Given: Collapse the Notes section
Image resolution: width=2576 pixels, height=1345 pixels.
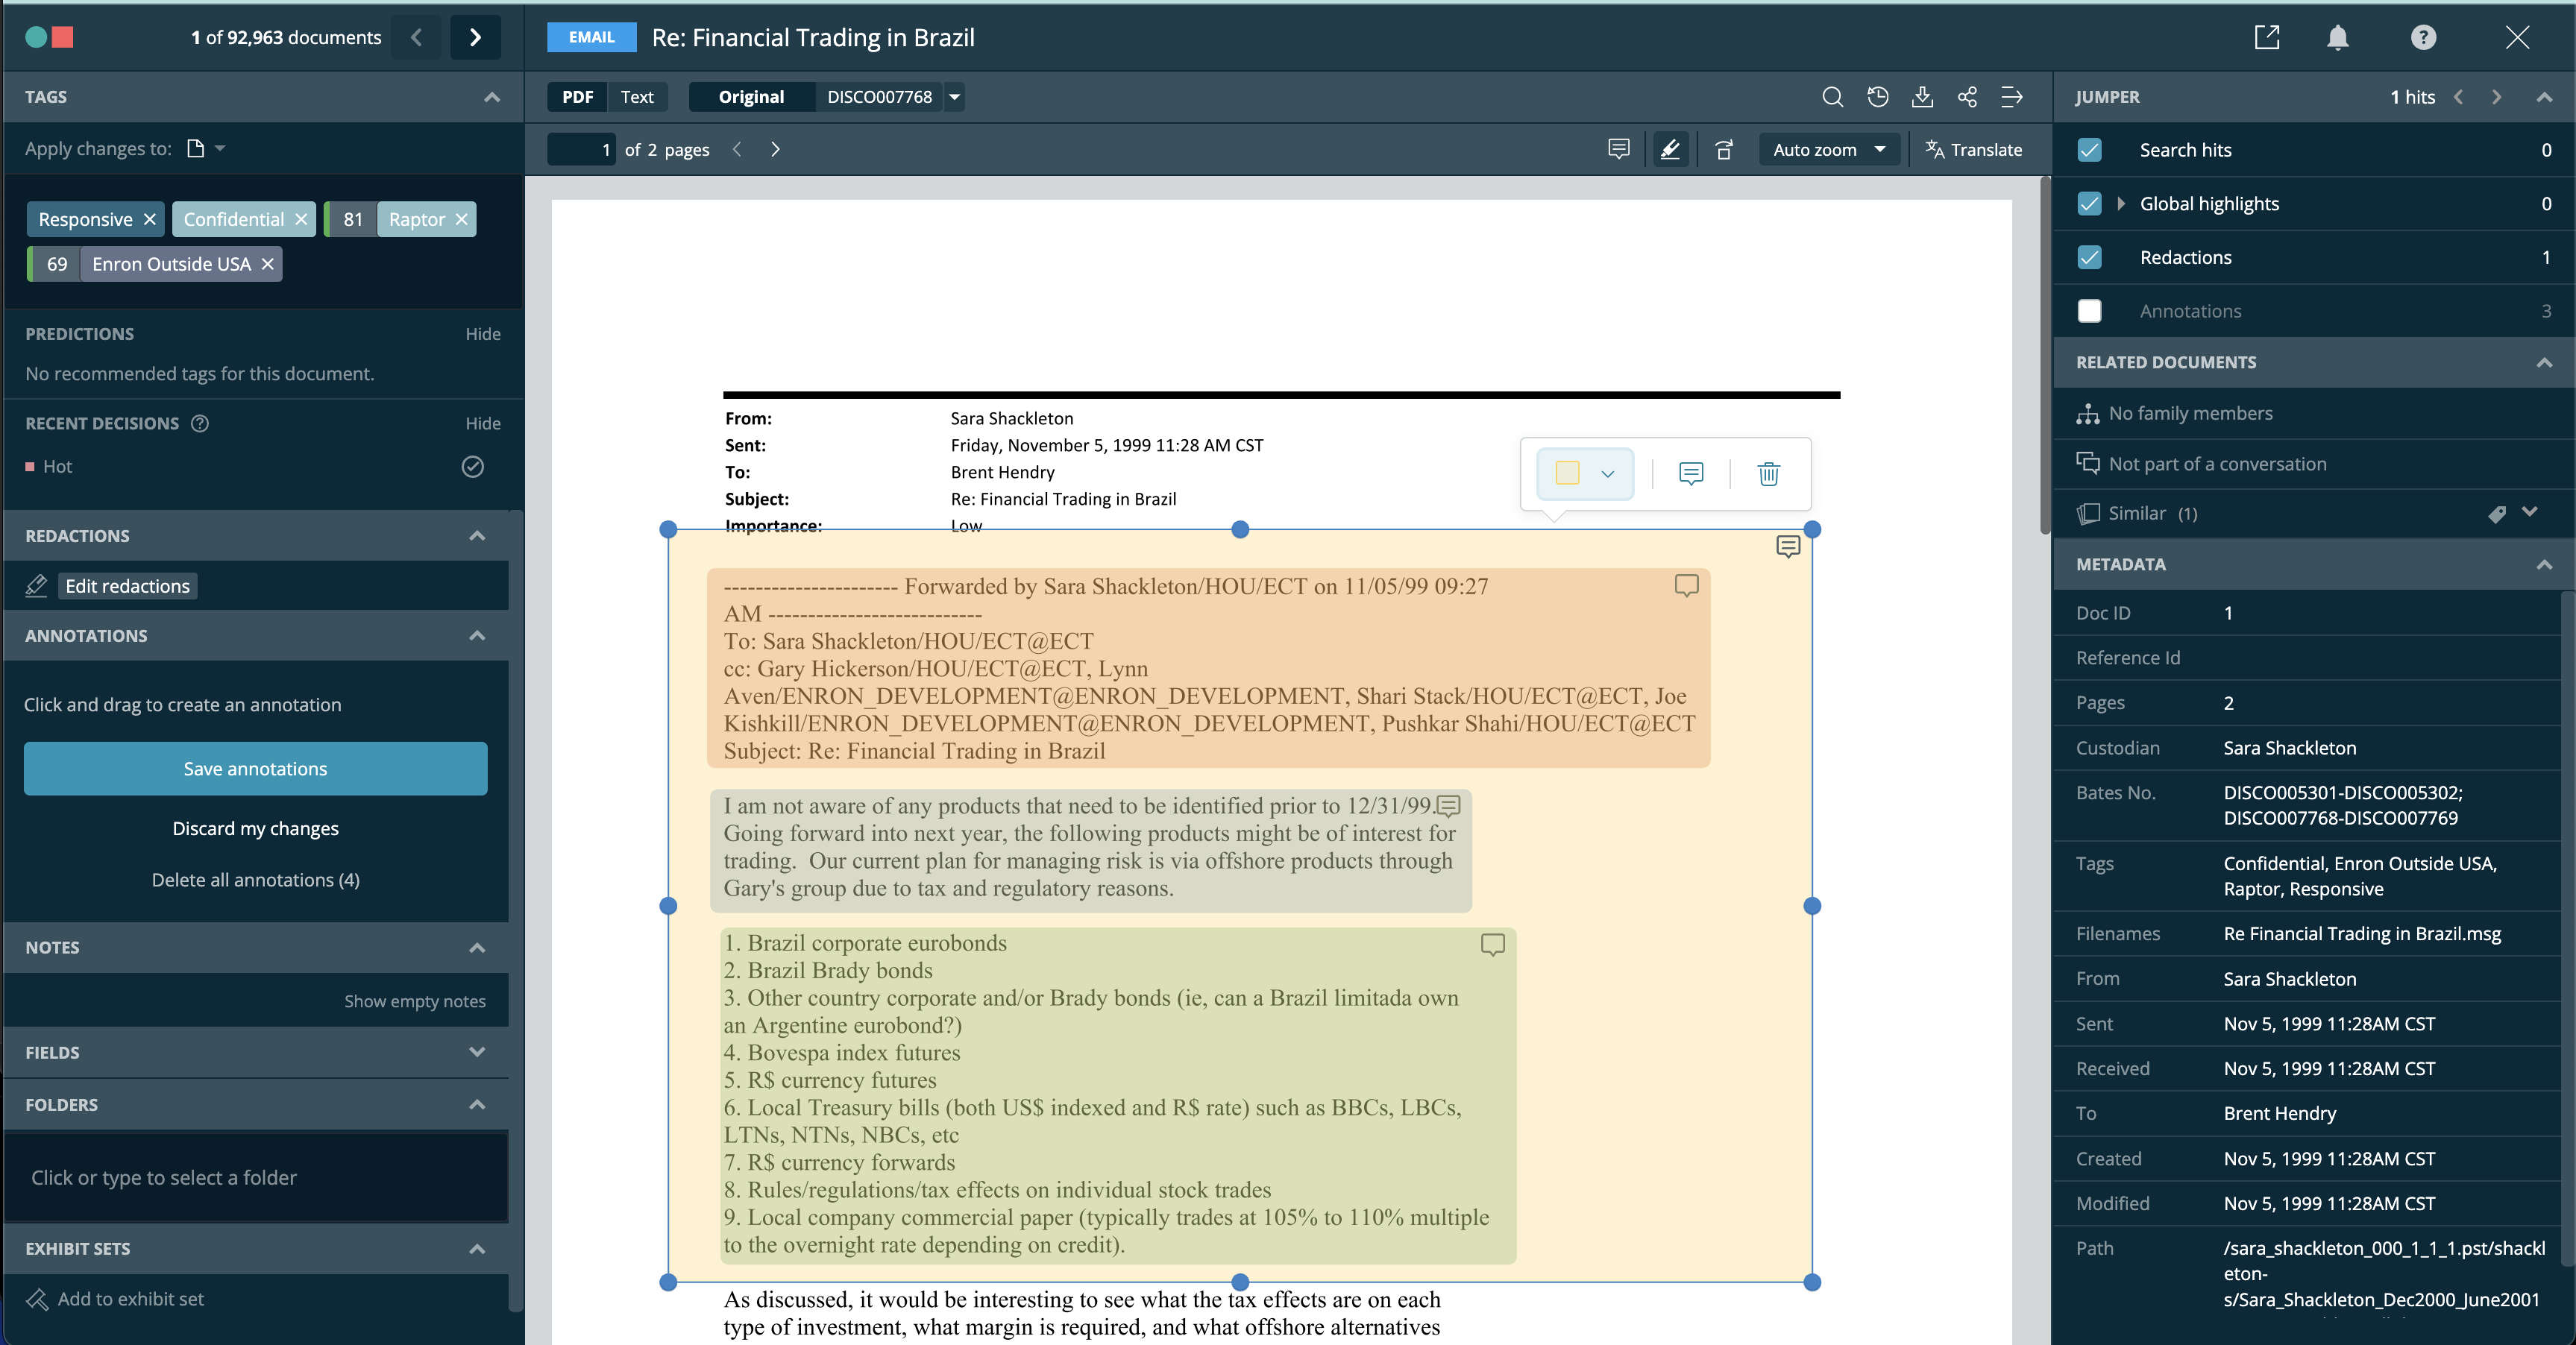Looking at the screenshot, I should pos(477,948).
